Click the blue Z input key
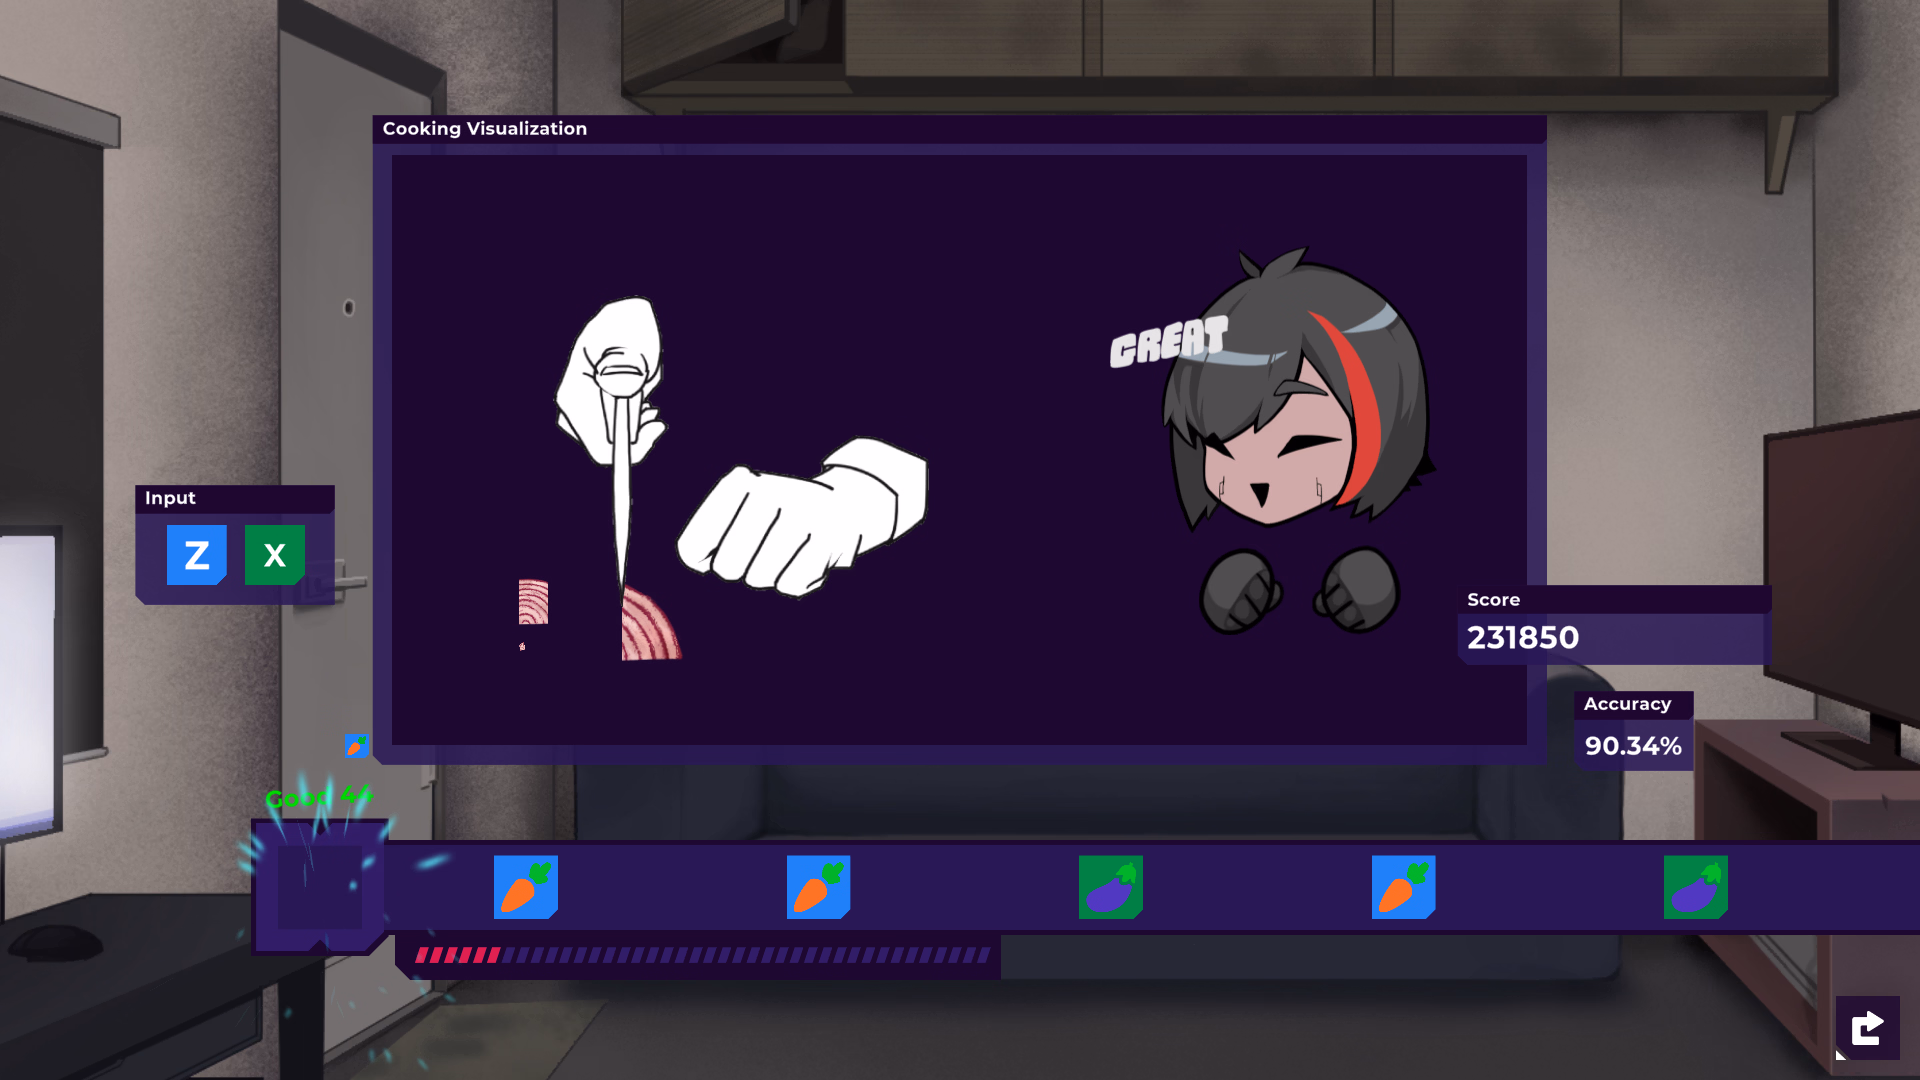This screenshot has width=1920, height=1080. tap(197, 555)
